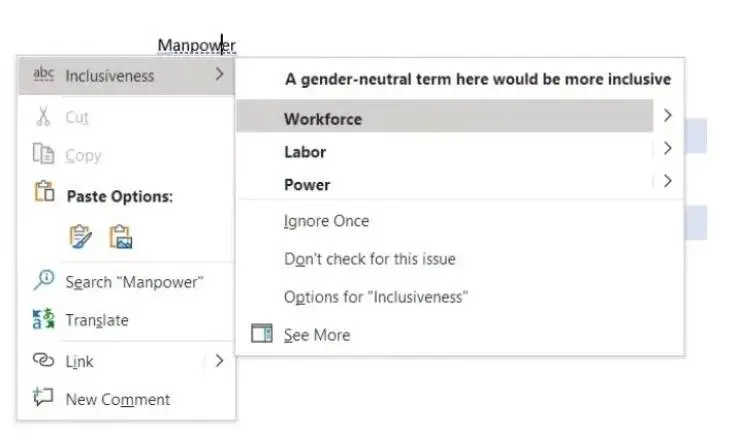Click the word Manpower in the document
The image size is (734, 447).
click(196, 45)
